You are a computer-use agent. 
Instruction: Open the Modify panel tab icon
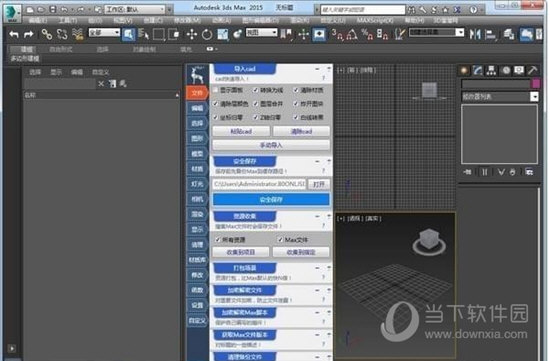pos(477,71)
